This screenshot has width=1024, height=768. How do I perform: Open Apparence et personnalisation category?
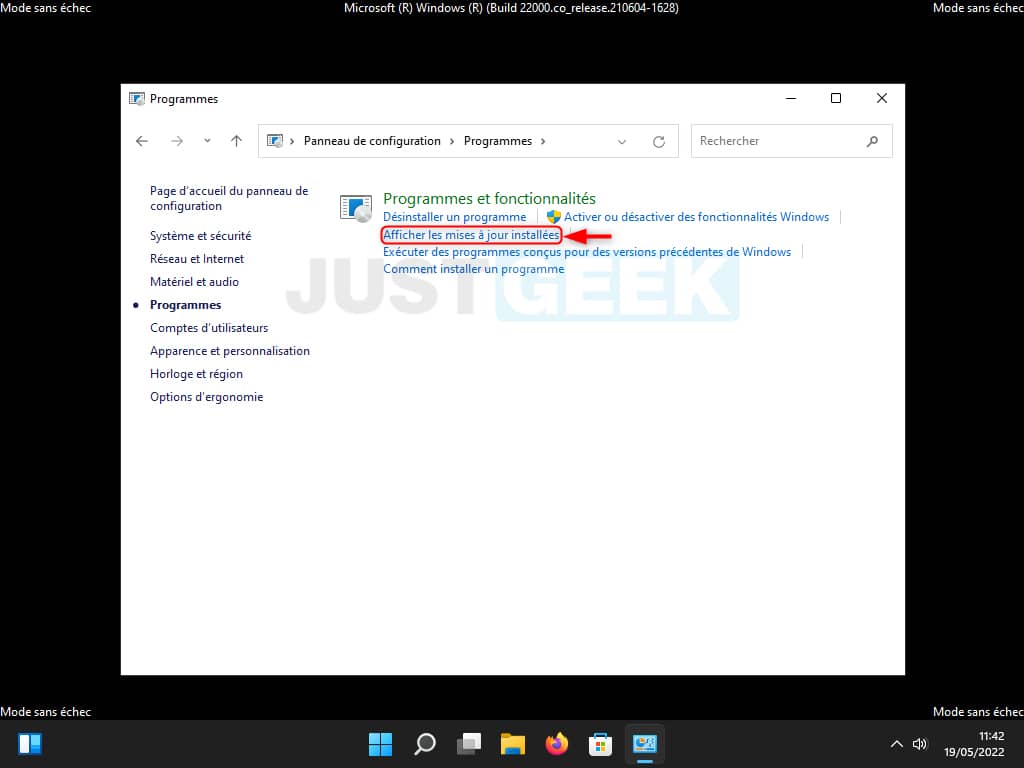pyautogui.click(x=230, y=351)
